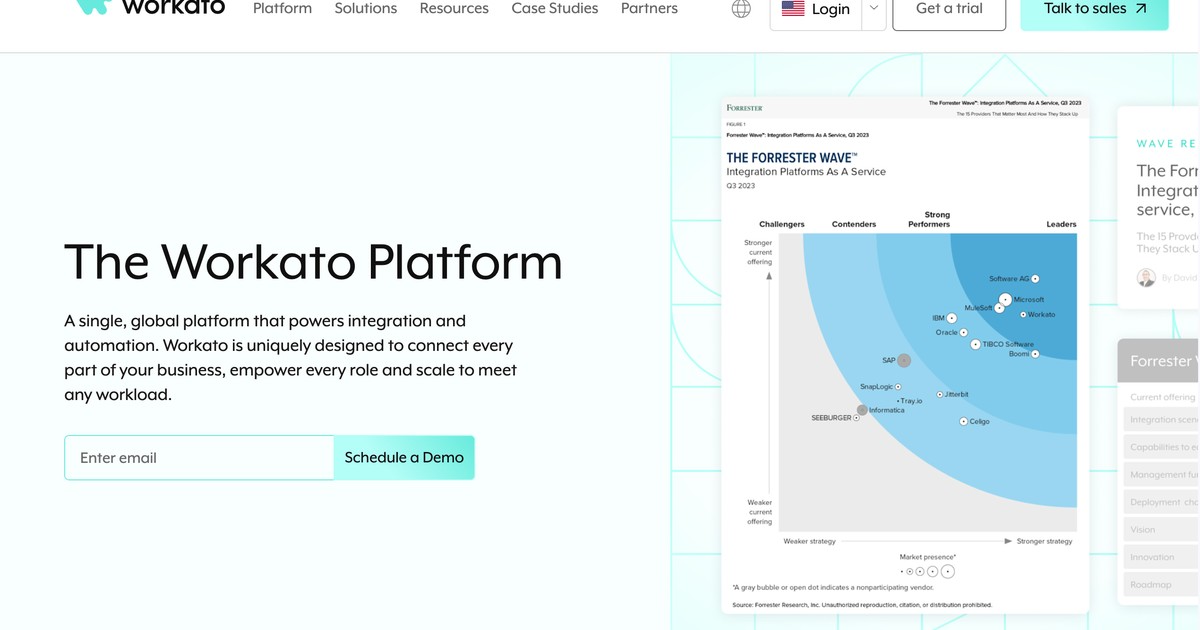Expand the Login dropdown chevron
The width and height of the screenshot is (1200, 630).
(874, 8)
